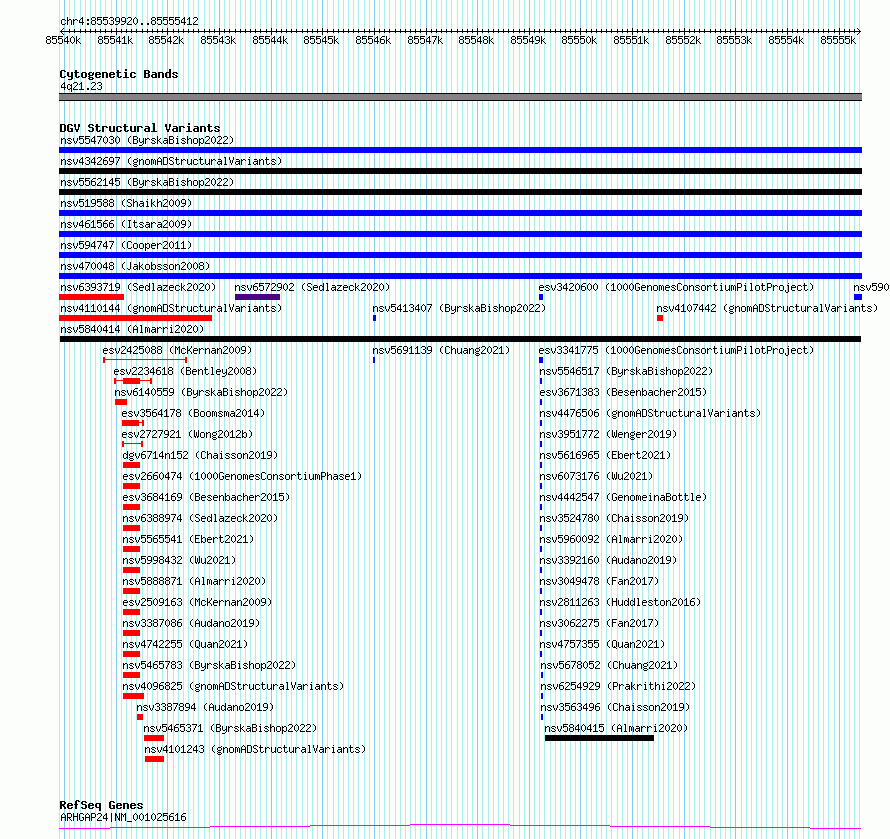The image size is (890, 839).
Task: Select nsv5413407 (ByrskaBishop2022) label
Action: (459, 308)
